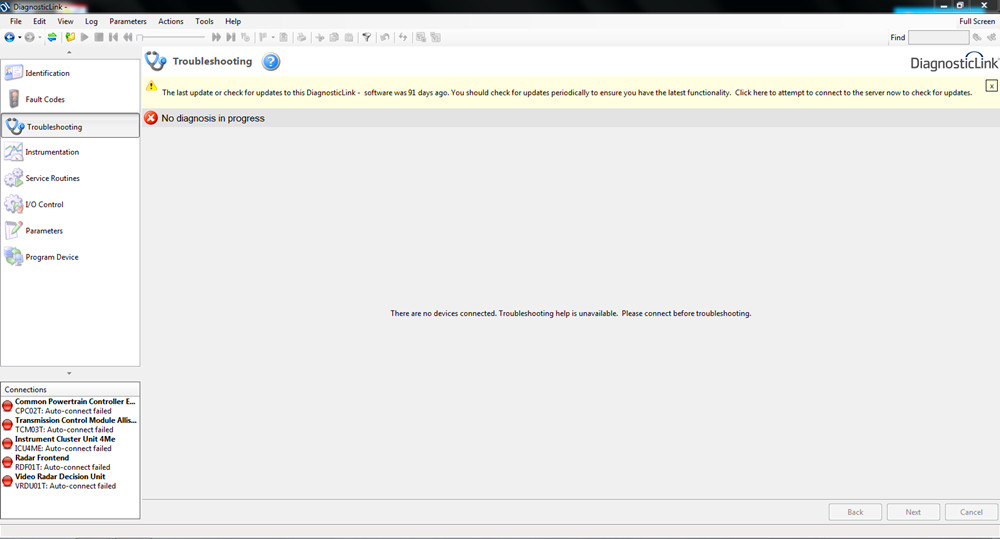This screenshot has width=1000, height=539.
Task: Click the Refresh arrows toolbar icon
Action: coord(403,38)
